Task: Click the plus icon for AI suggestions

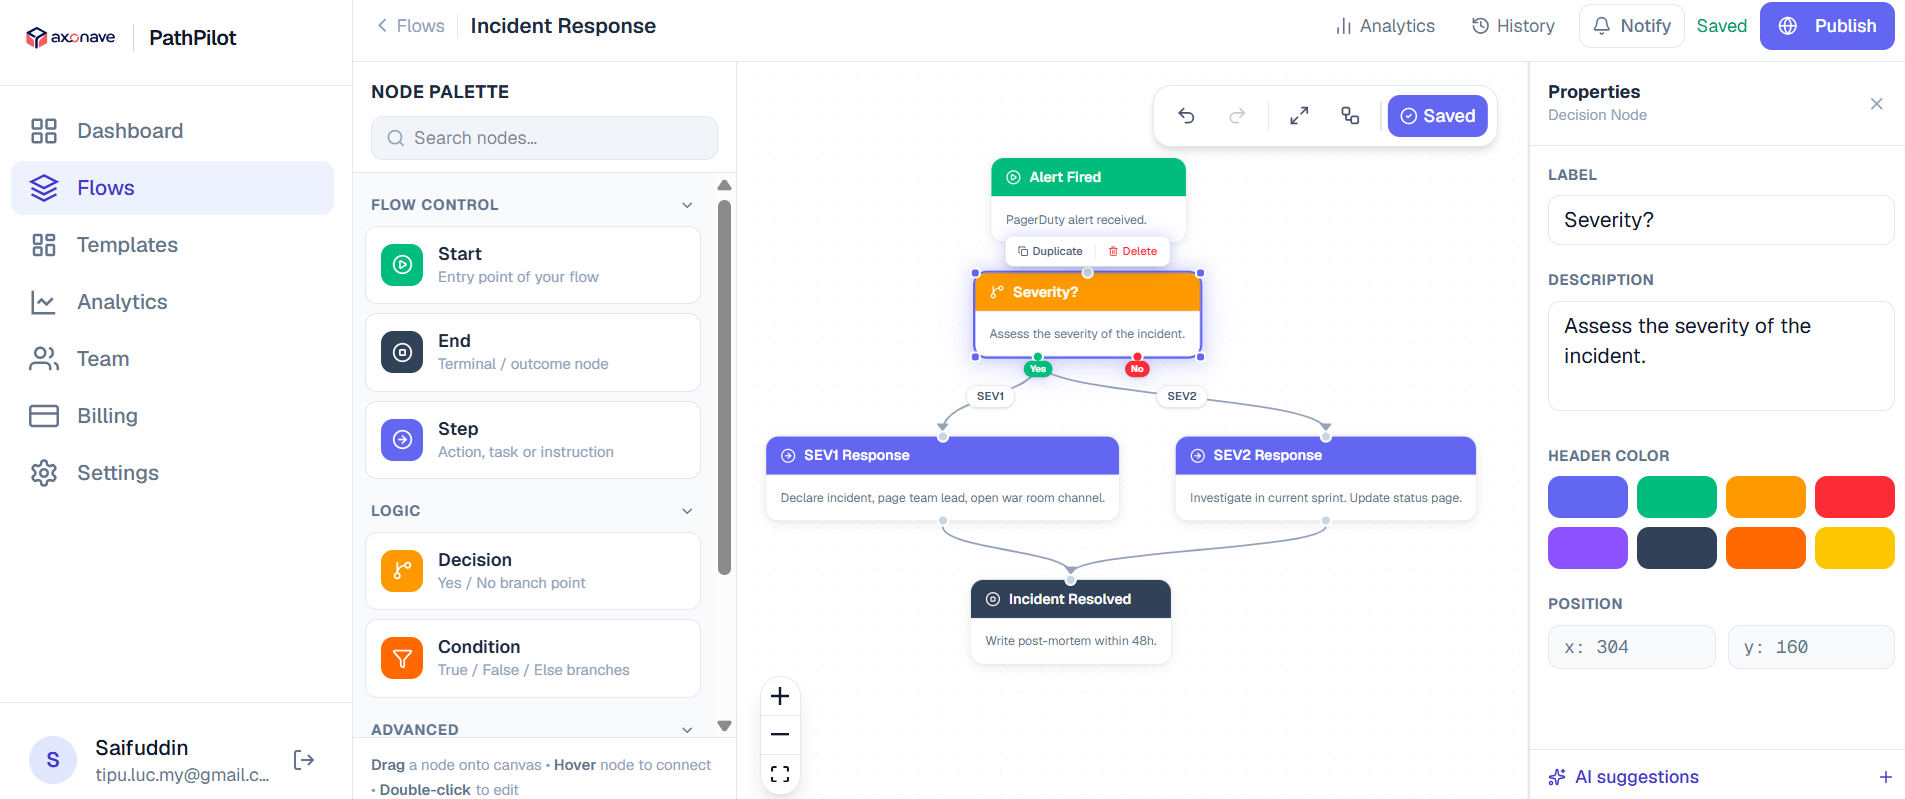Action: [x=1885, y=777]
